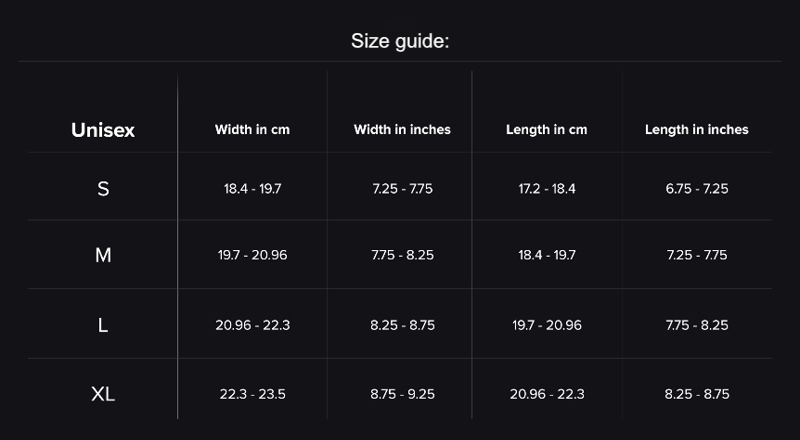Select the Unisex header cell
The image size is (800, 440).
103,130
